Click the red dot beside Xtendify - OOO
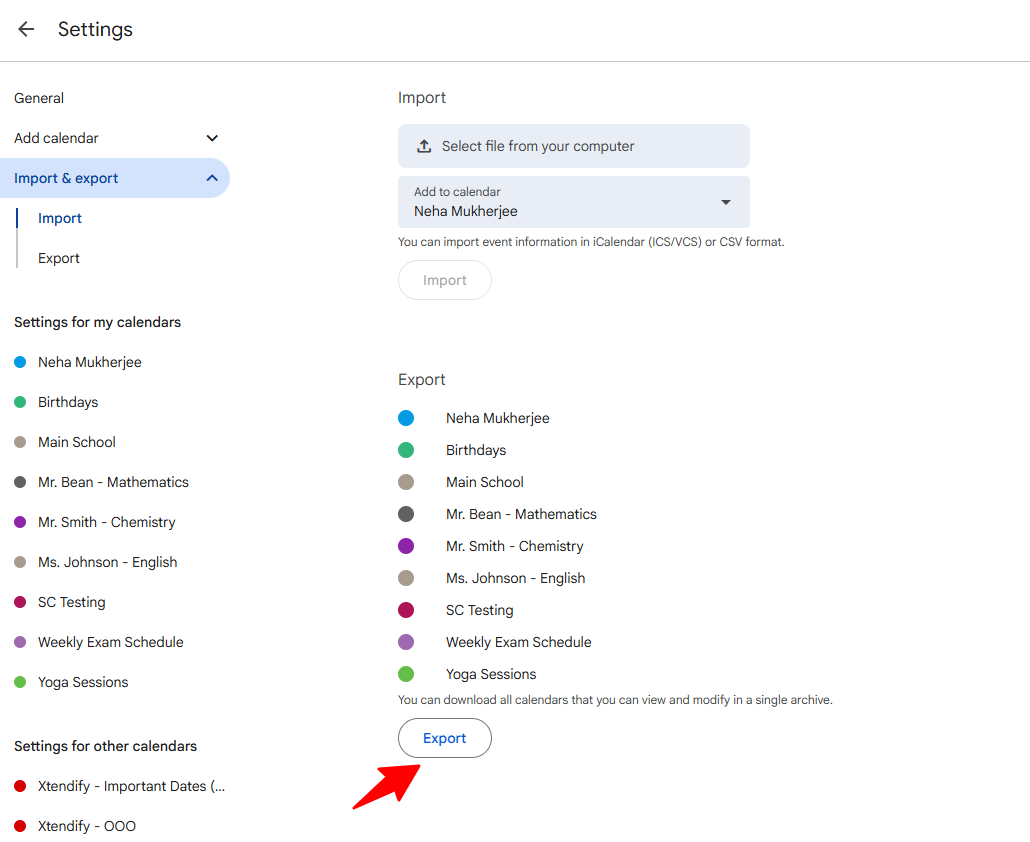1030x842 pixels. [20, 826]
